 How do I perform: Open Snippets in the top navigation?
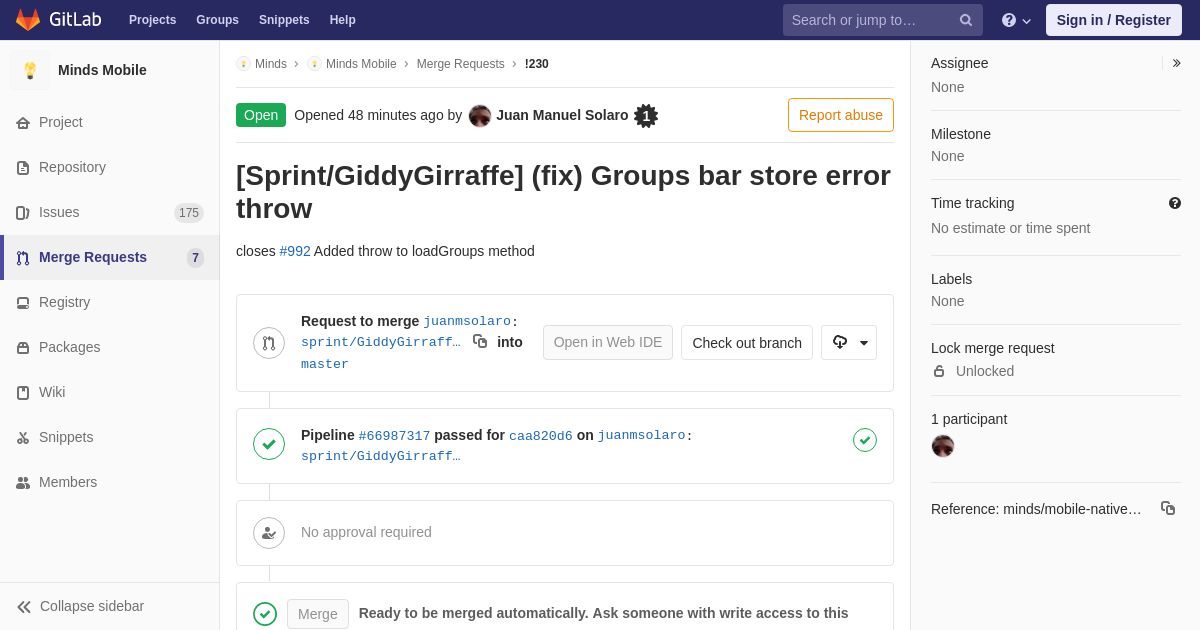point(284,20)
